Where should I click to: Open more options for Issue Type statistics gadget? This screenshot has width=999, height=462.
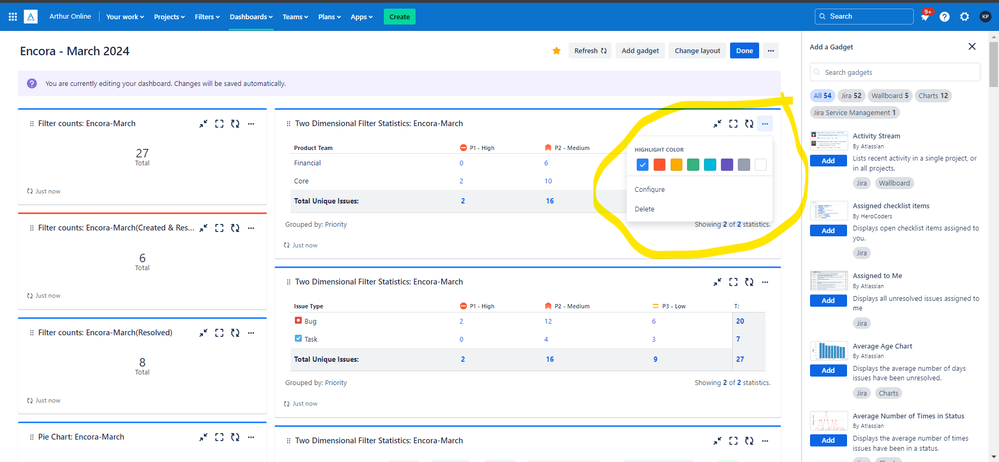click(765, 282)
